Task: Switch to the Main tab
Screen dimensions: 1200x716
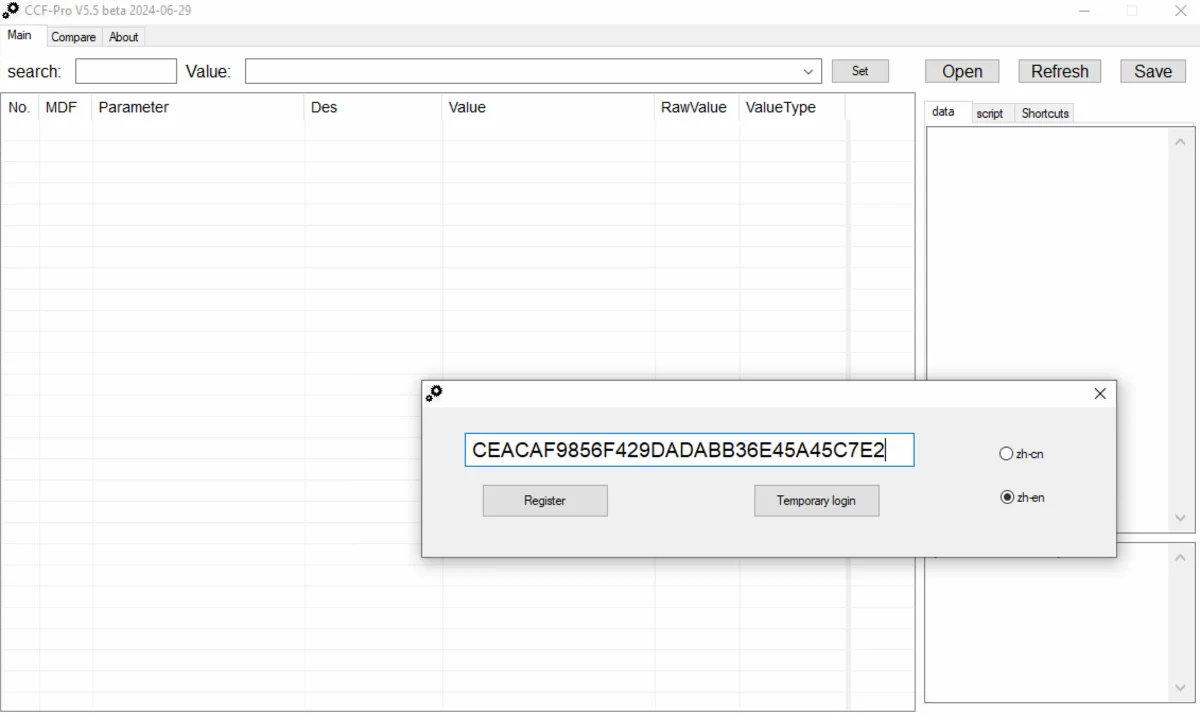Action: 21,35
